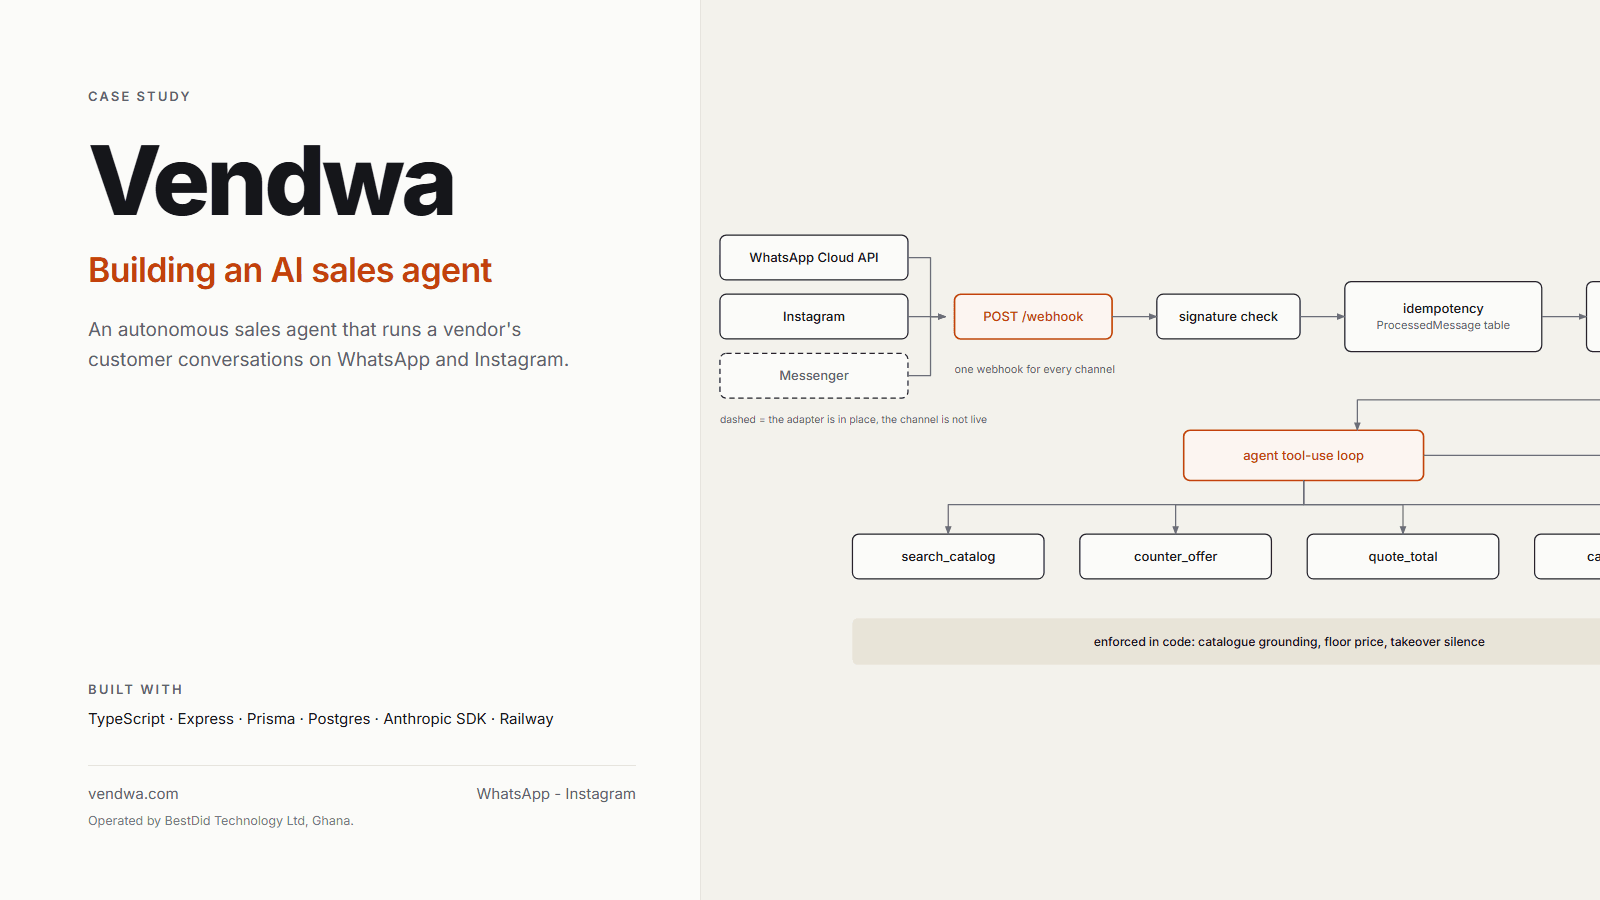Click 'Operated by BestDid Technology Ltd, Ghana.'
The width and height of the screenshot is (1600, 900).
point(221,821)
